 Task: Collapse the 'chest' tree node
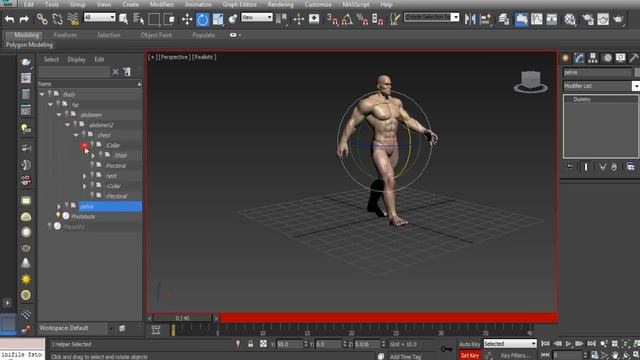[x=76, y=135]
